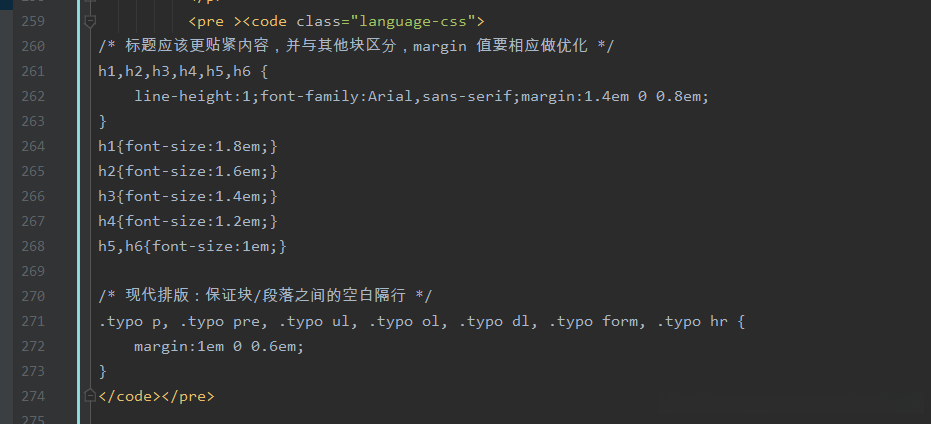The width and height of the screenshot is (931, 424).
Task: Click line number 262 in the gutter
Action: click(32, 96)
